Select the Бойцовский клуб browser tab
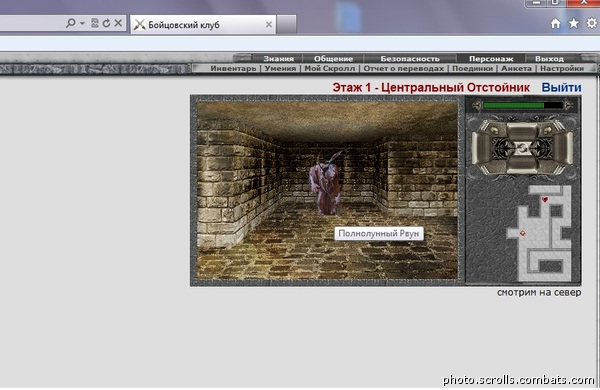 [203, 24]
